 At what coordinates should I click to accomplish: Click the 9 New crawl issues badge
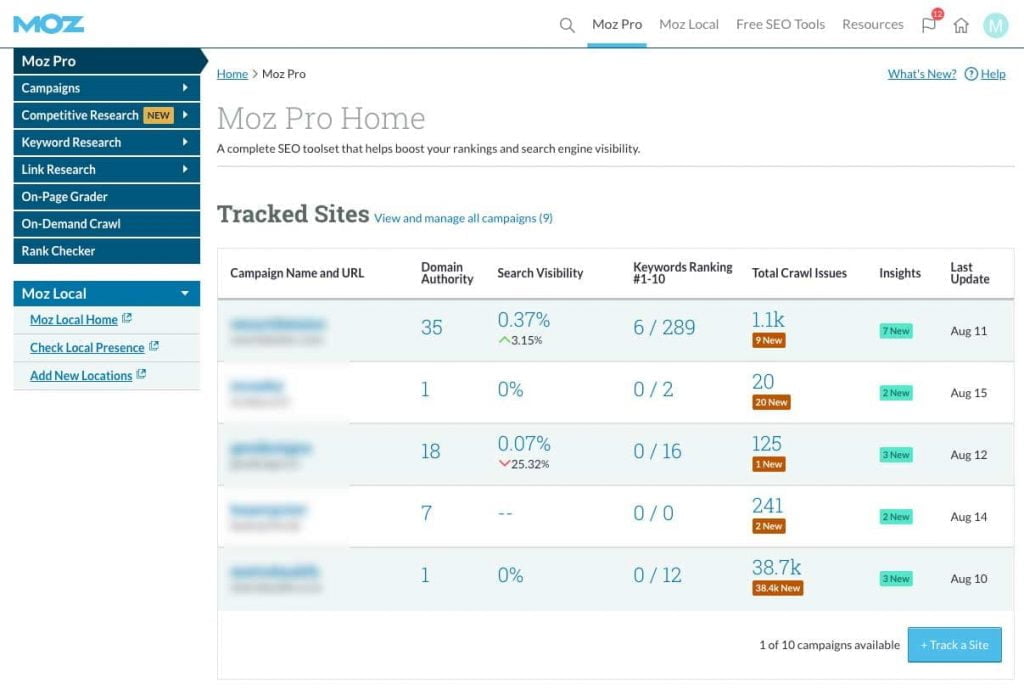768,340
